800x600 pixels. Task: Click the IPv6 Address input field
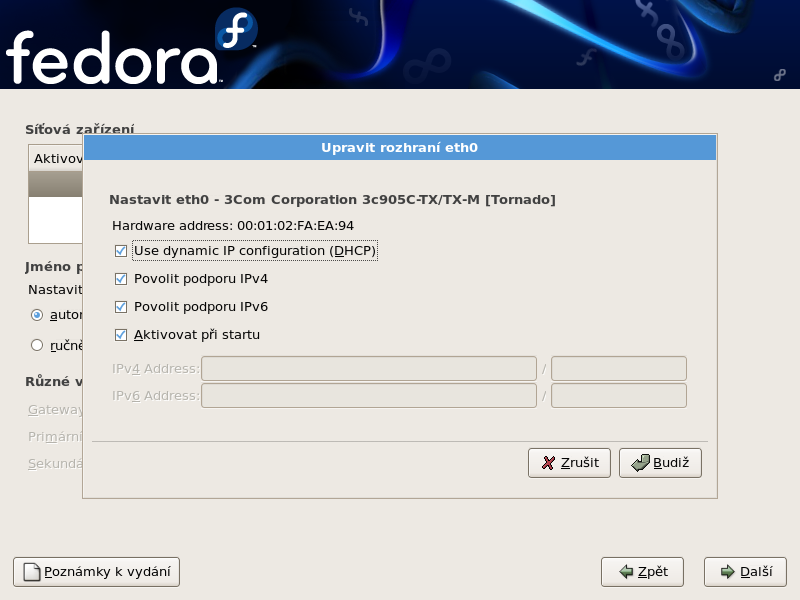point(369,395)
